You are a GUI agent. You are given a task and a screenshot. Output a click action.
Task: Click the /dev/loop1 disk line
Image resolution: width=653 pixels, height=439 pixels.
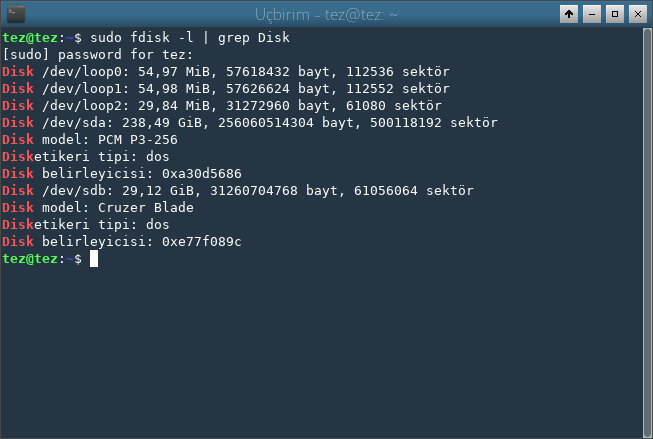(x=226, y=88)
